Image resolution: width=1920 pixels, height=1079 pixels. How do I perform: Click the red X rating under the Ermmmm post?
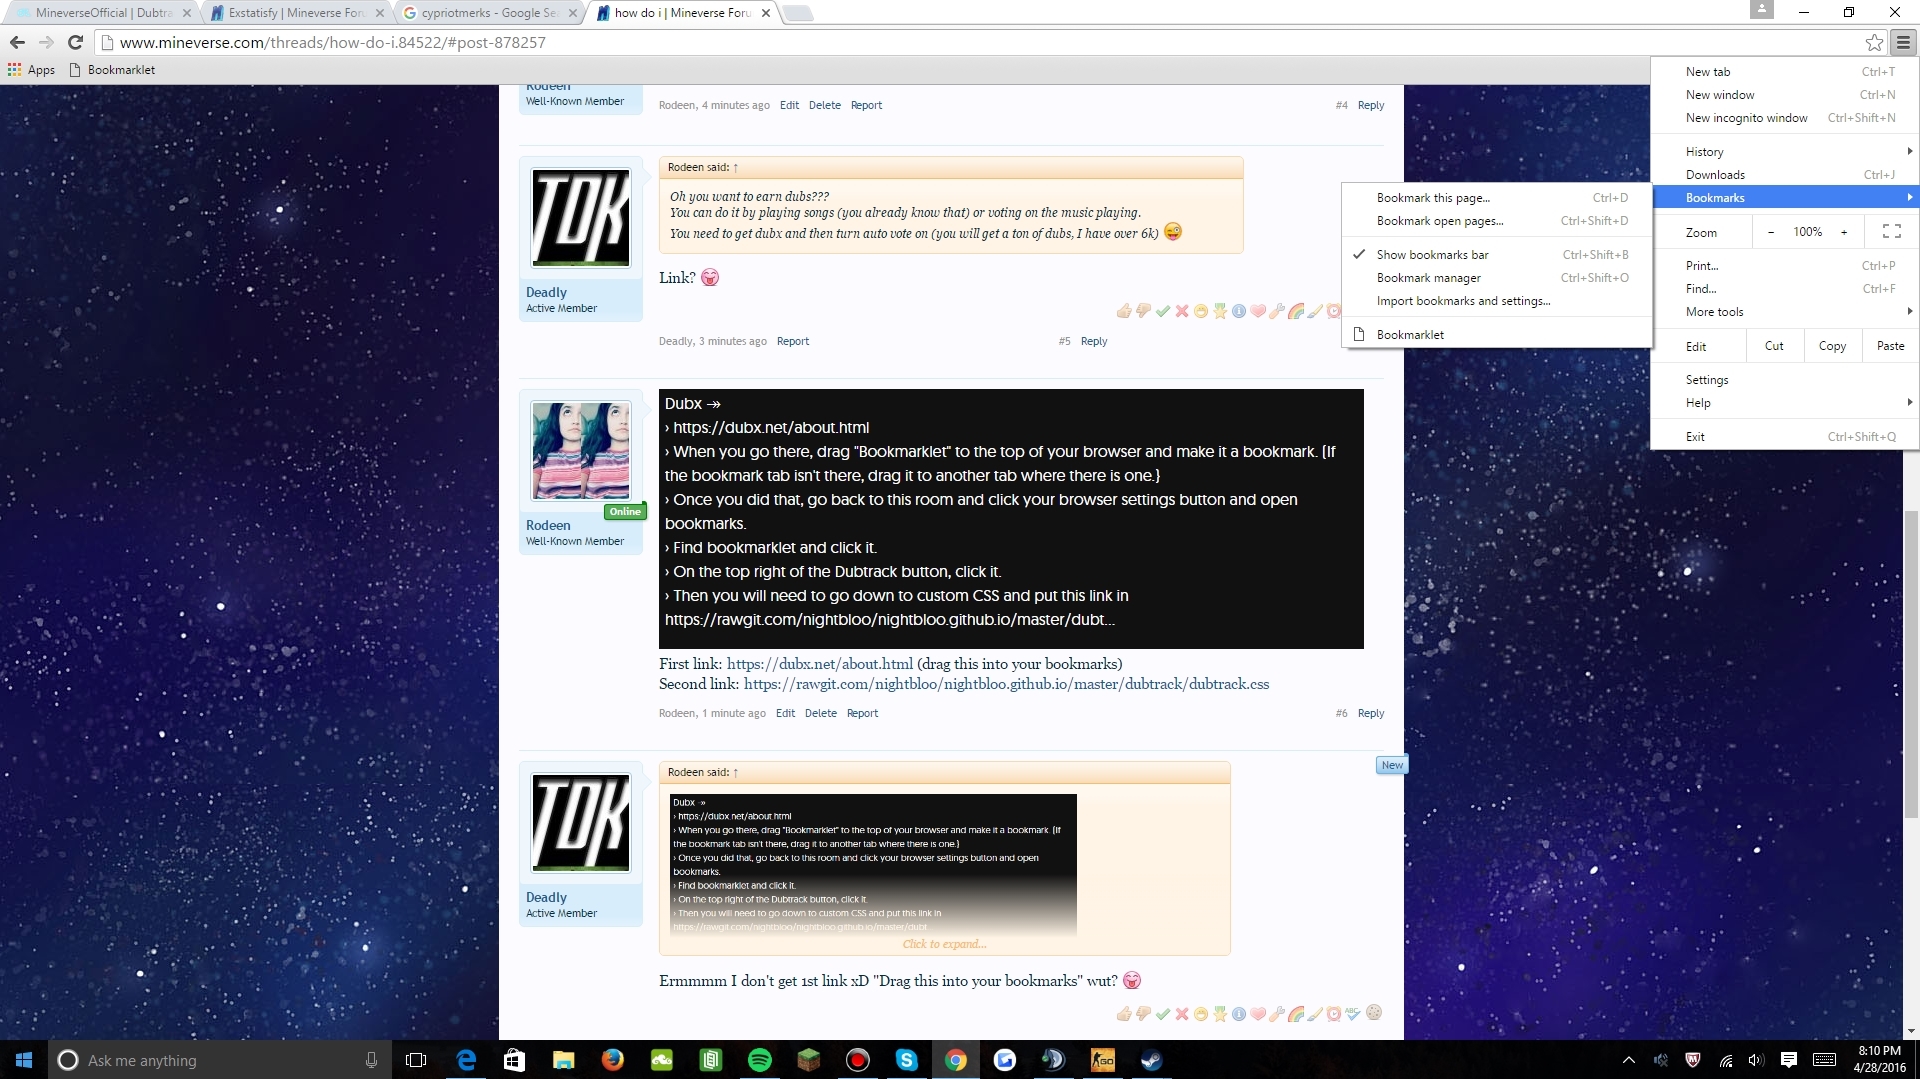[1182, 1013]
